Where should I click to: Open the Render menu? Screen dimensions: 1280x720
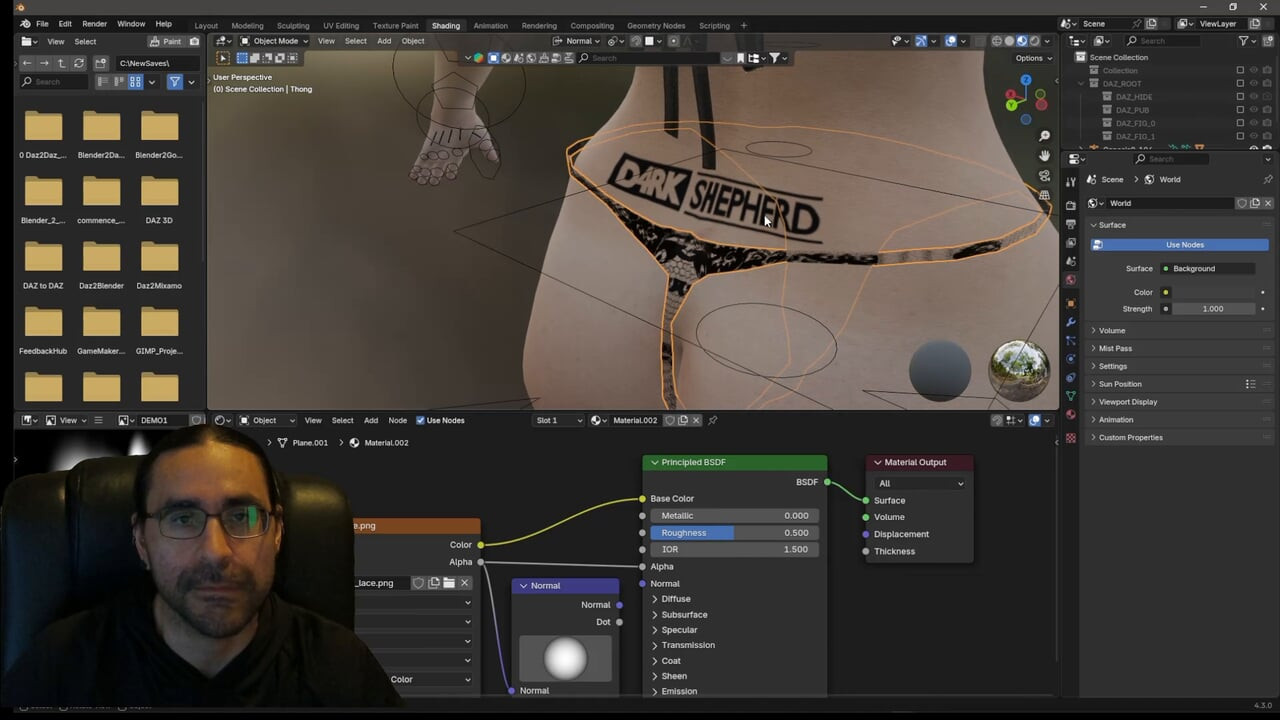tap(94, 24)
